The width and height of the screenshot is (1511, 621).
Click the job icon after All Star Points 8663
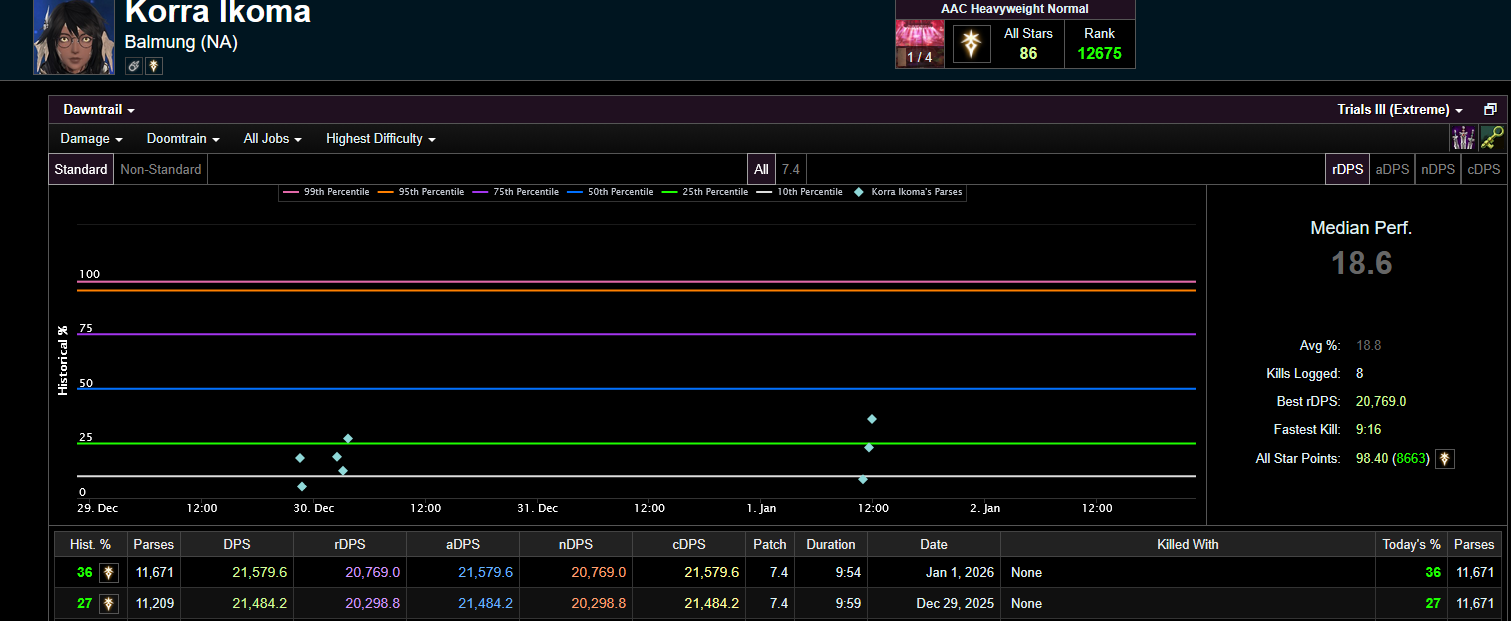click(1444, 459)
